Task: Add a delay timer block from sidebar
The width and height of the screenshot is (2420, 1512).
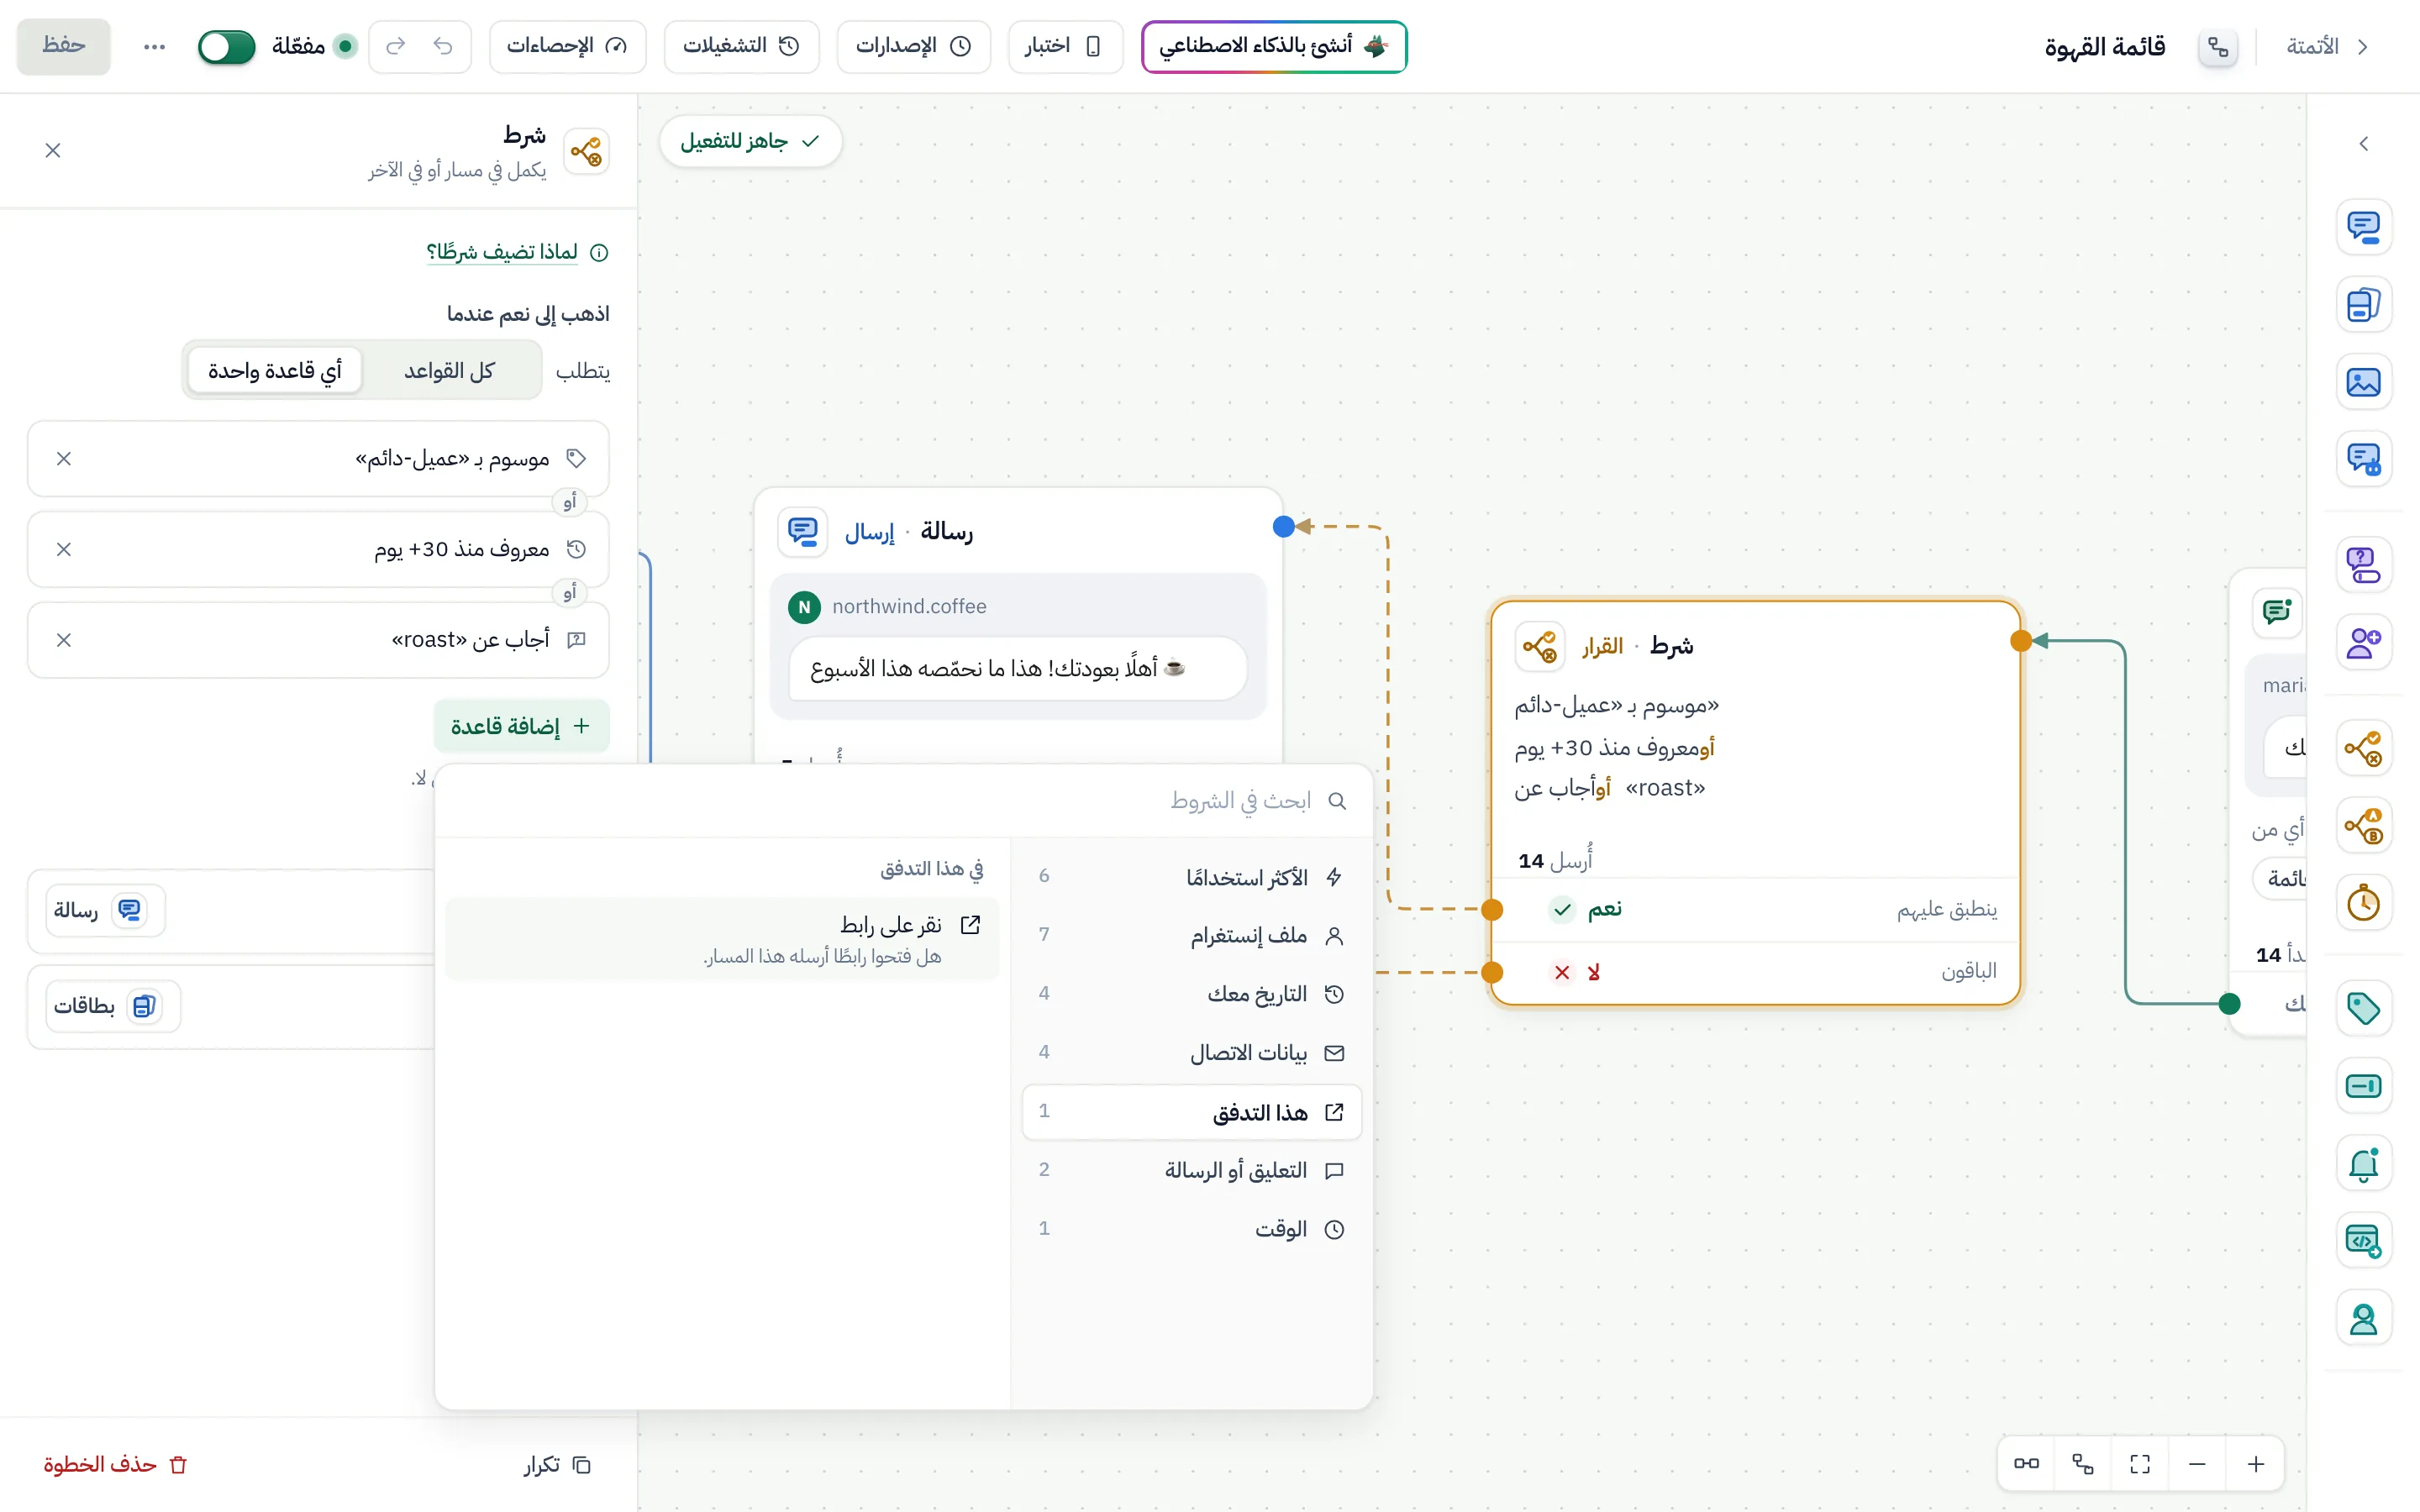Action: pyautogui.click(x=2363, y=903)
